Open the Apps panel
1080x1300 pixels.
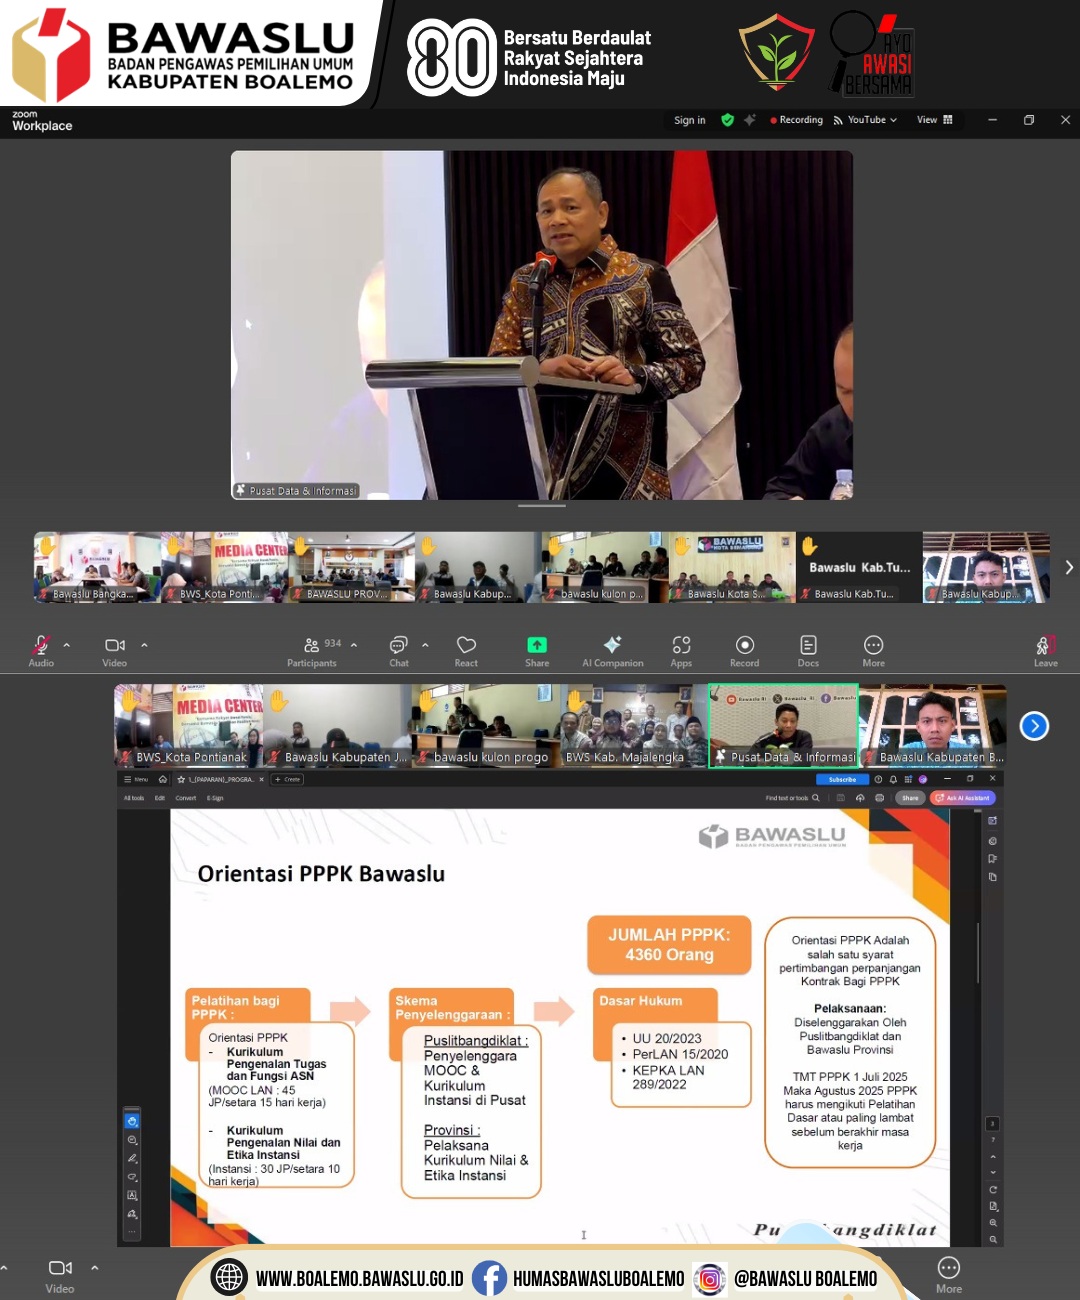pyautogui.click(x=681, y=650)
